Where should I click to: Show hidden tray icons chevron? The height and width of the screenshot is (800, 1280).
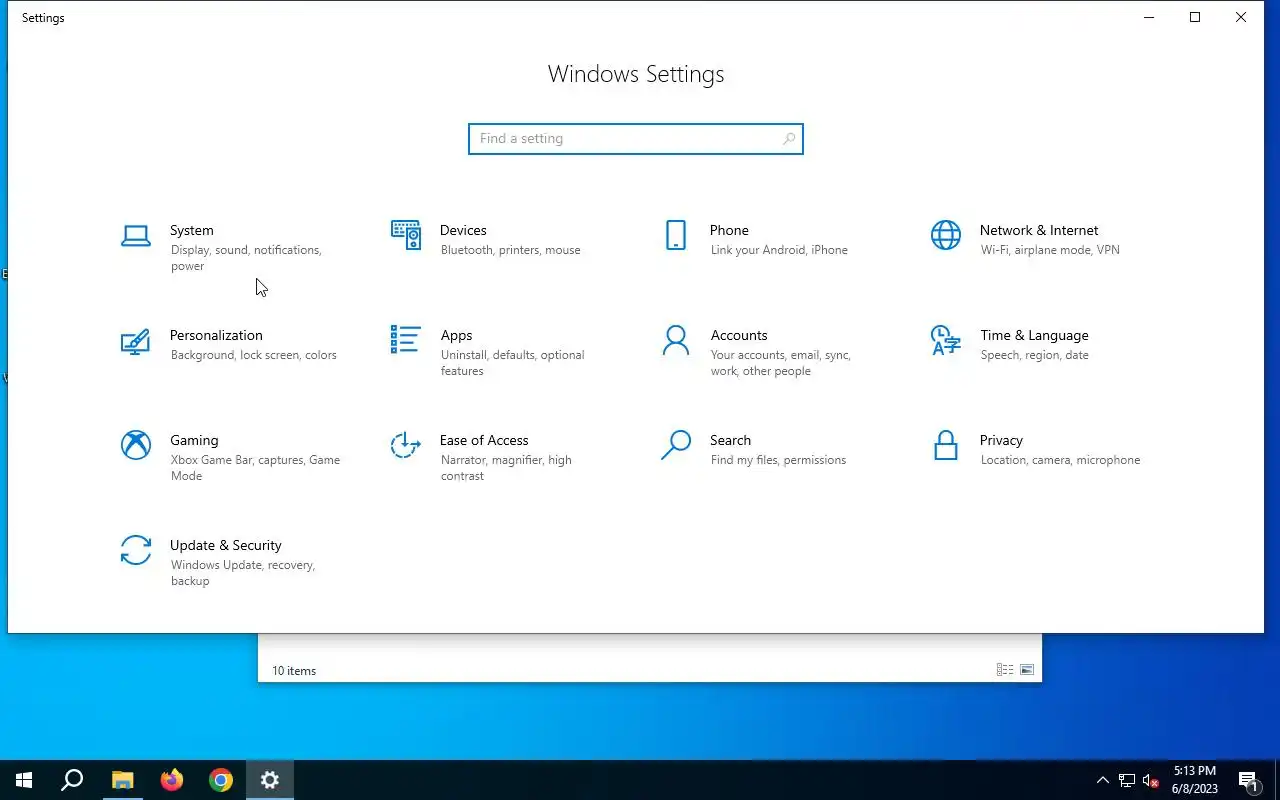click(x=1103, y=780)
